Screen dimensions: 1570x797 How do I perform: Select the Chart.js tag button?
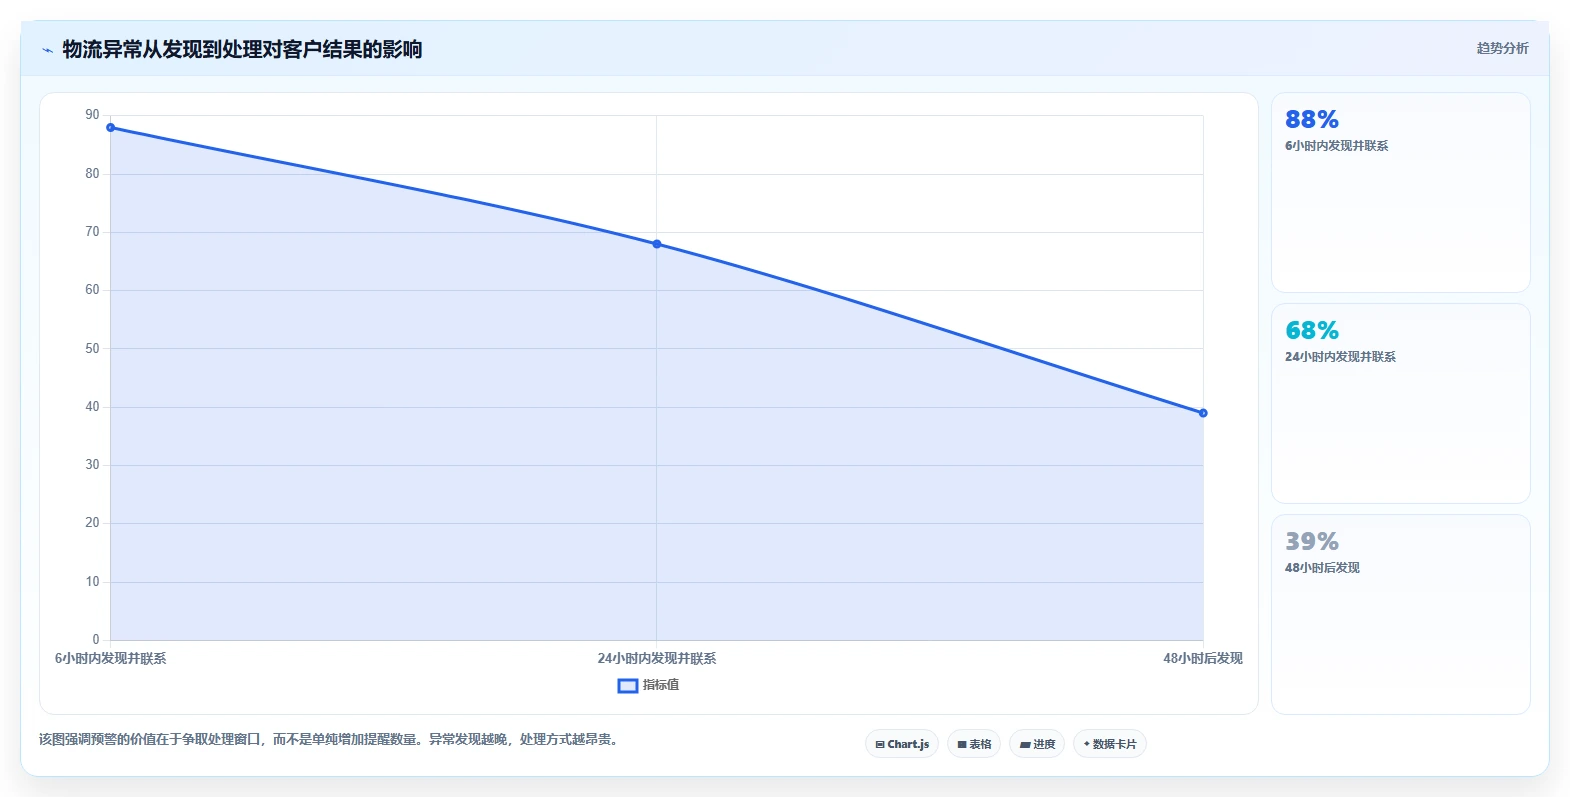coord(902,744)
